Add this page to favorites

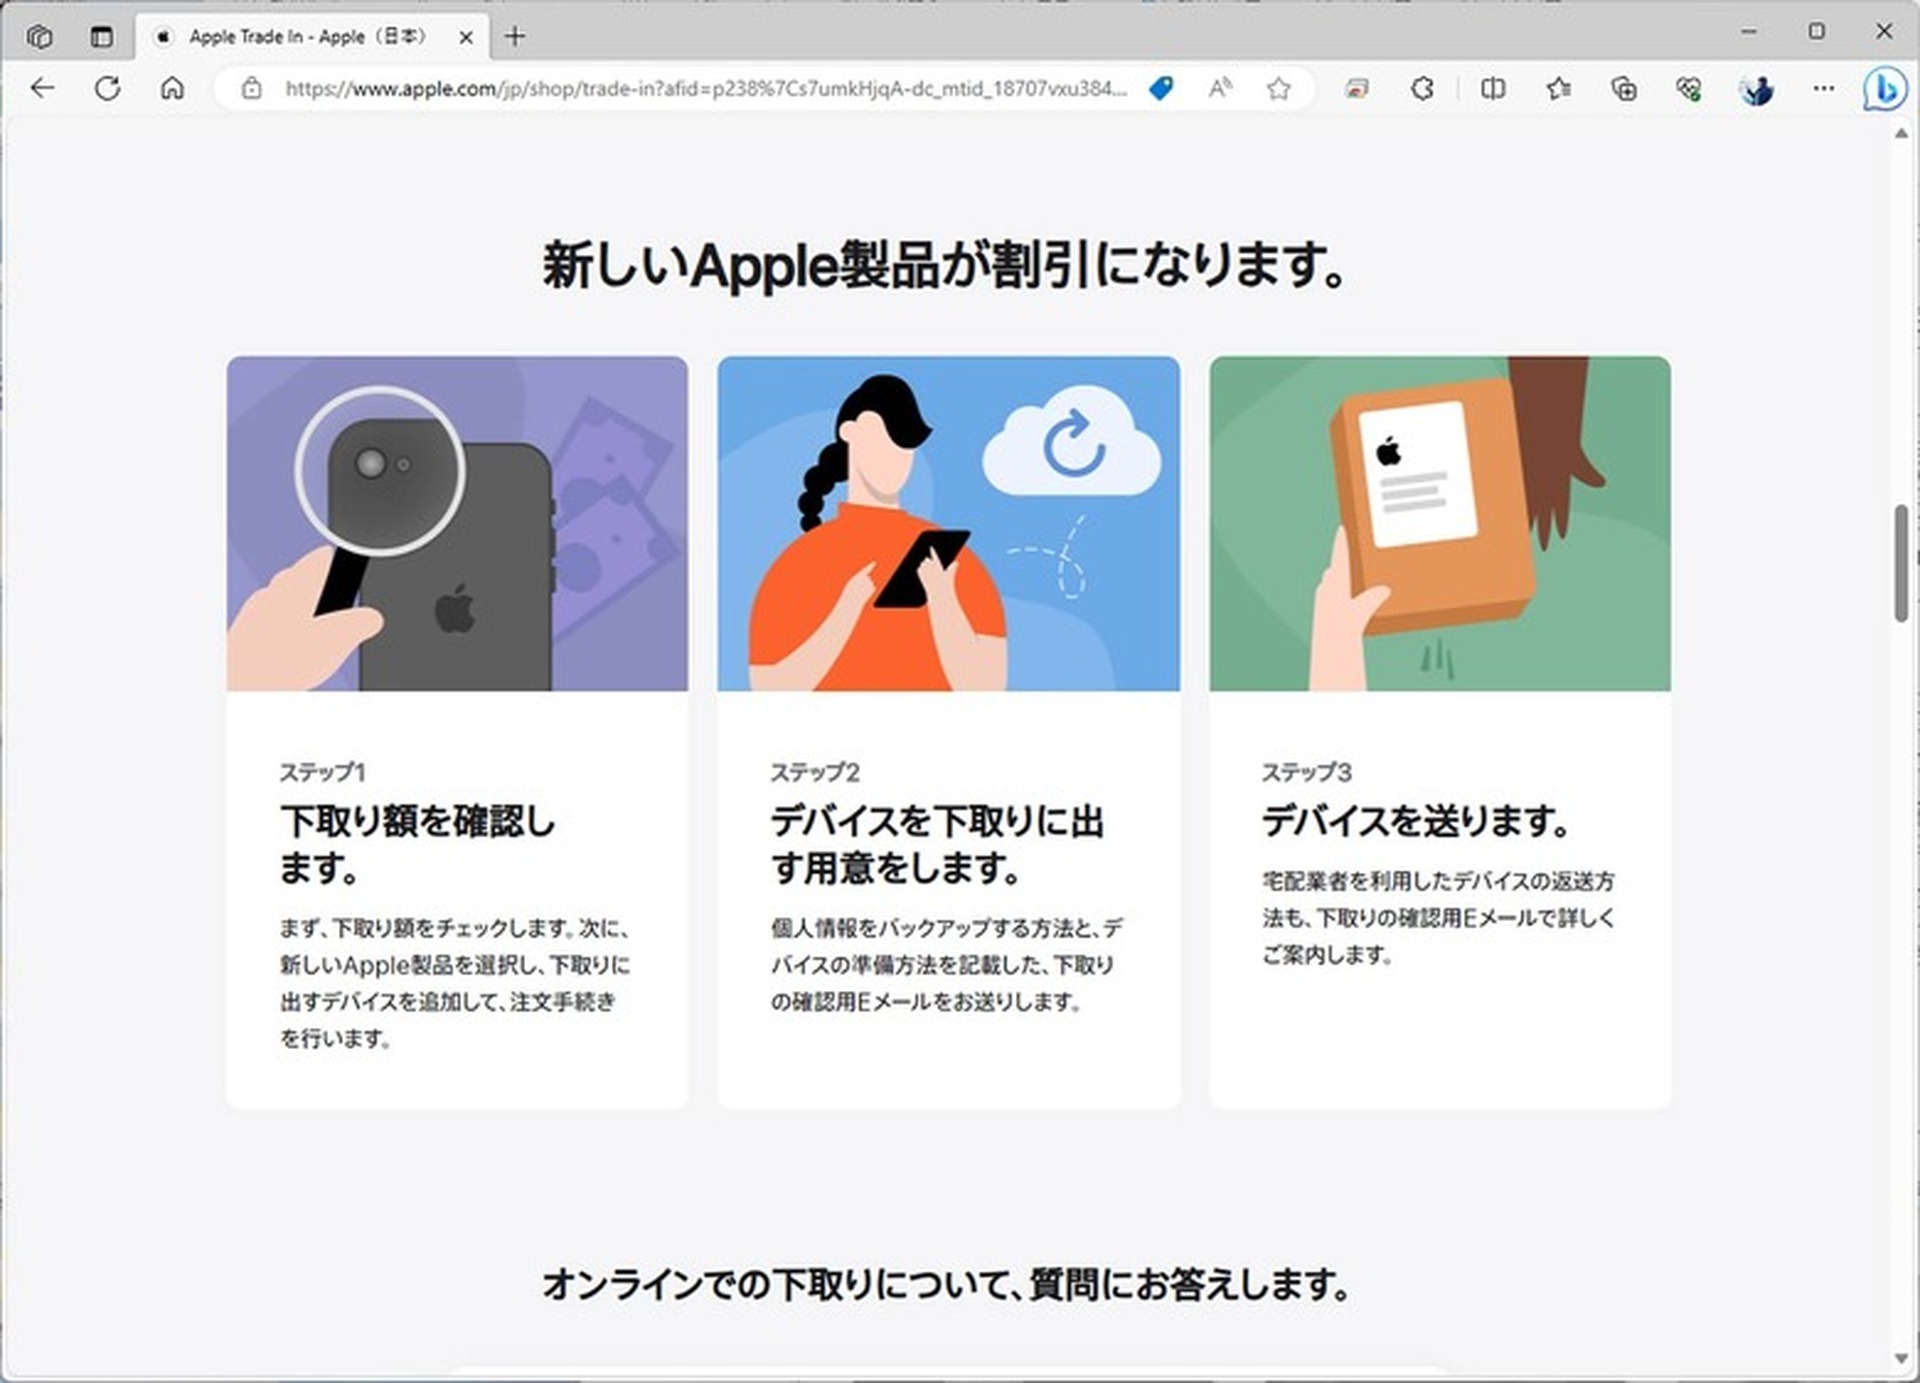(x=1278, y=89)
